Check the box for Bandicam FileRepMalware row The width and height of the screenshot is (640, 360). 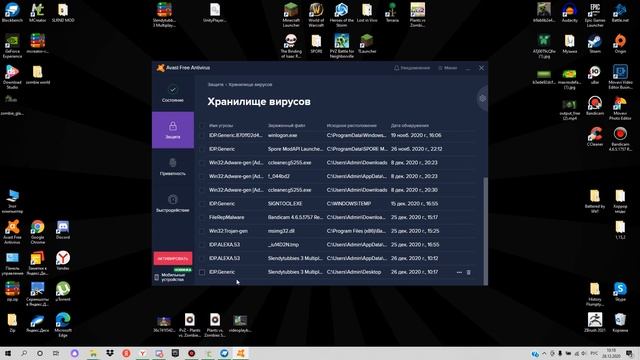pyautogui.click(x=202, y=218)
